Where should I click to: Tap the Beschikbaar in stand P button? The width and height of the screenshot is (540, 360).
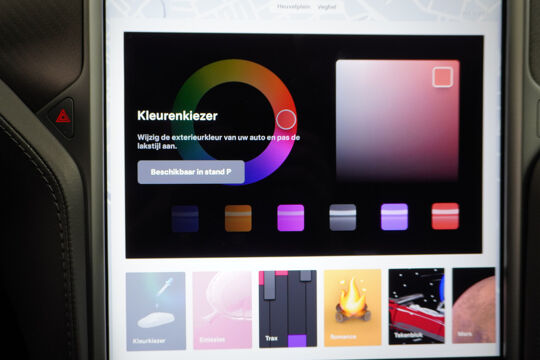click(x=191, y=172)
